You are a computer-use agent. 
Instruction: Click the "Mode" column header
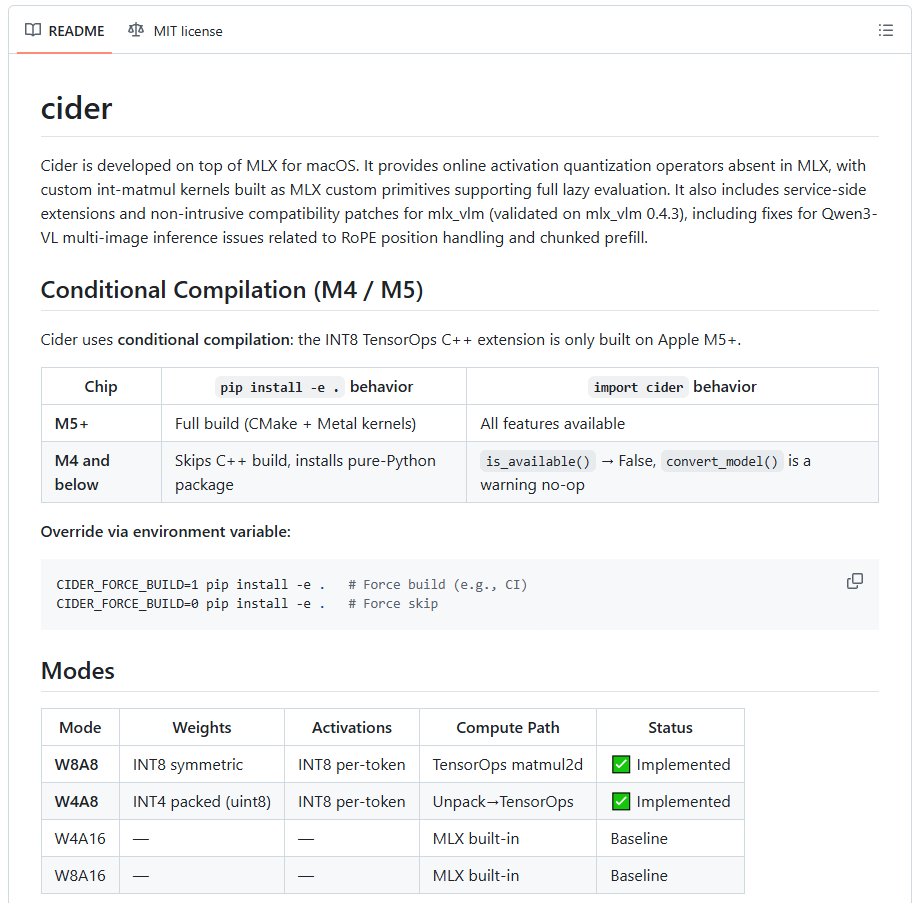click(x=80, y=727)
